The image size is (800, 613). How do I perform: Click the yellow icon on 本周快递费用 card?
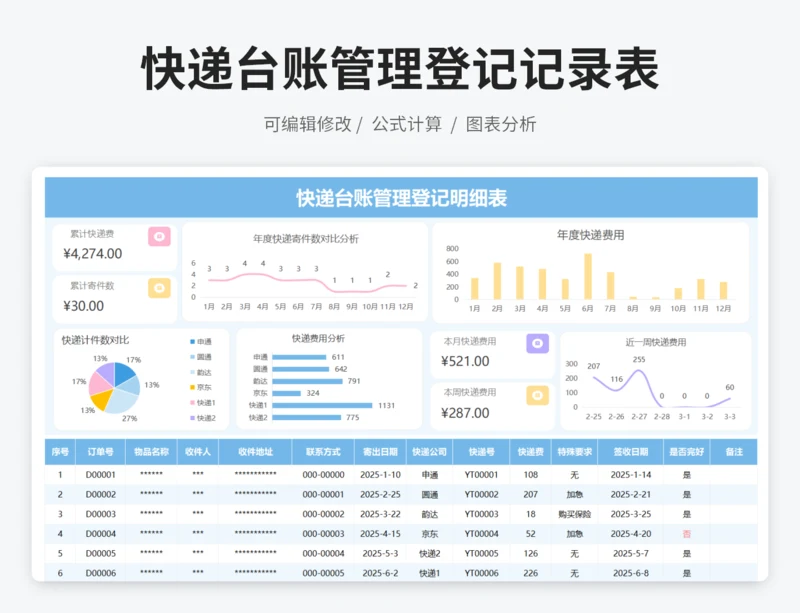[x=537, y=395]
